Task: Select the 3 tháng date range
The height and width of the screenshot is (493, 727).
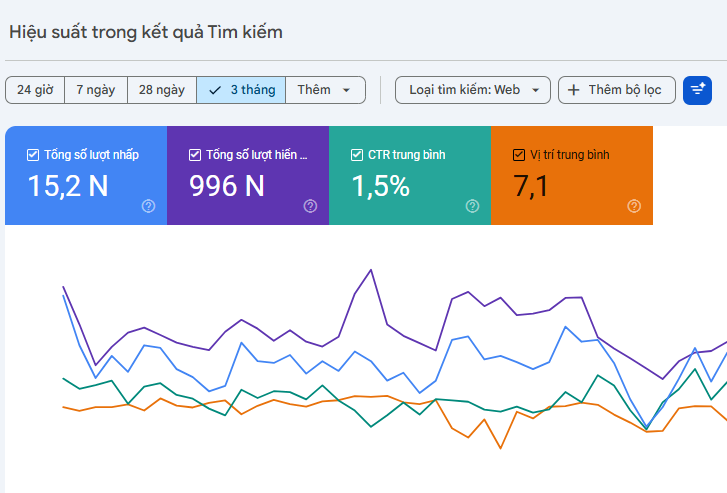Action: pos(241,90)
